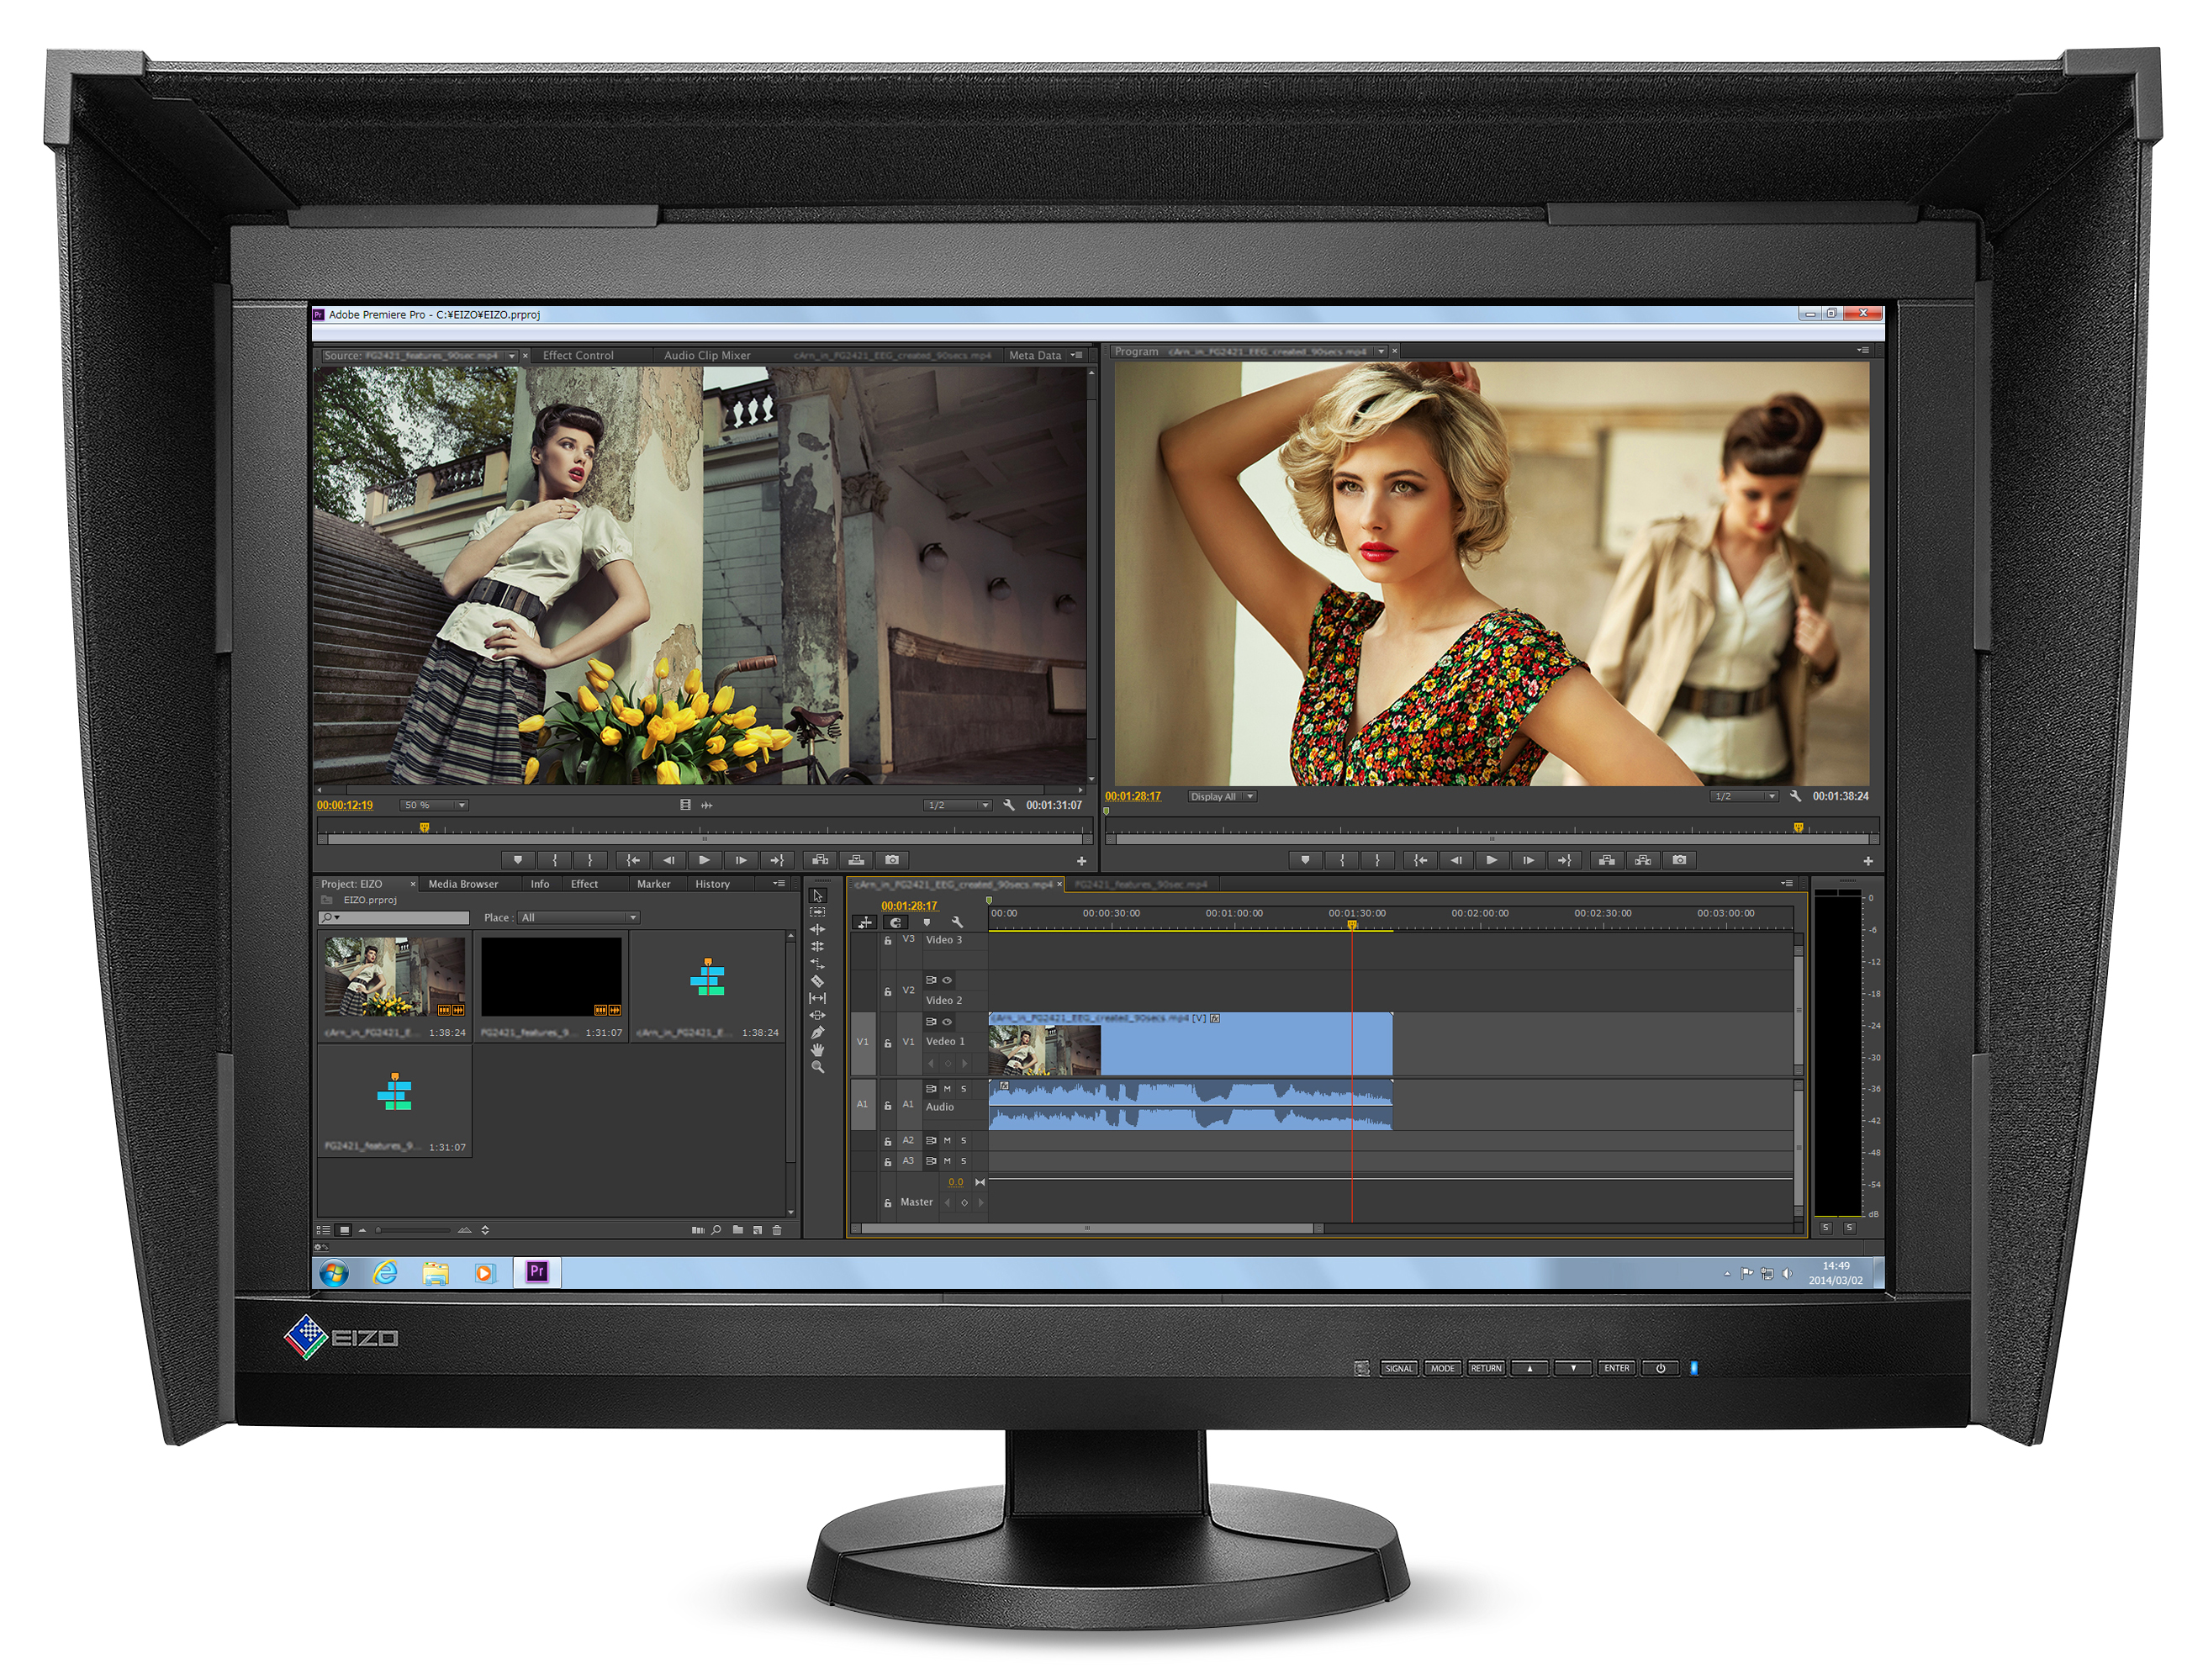
Task: Click Overwrite button in Source monitor
Action: tap(856, 860)
